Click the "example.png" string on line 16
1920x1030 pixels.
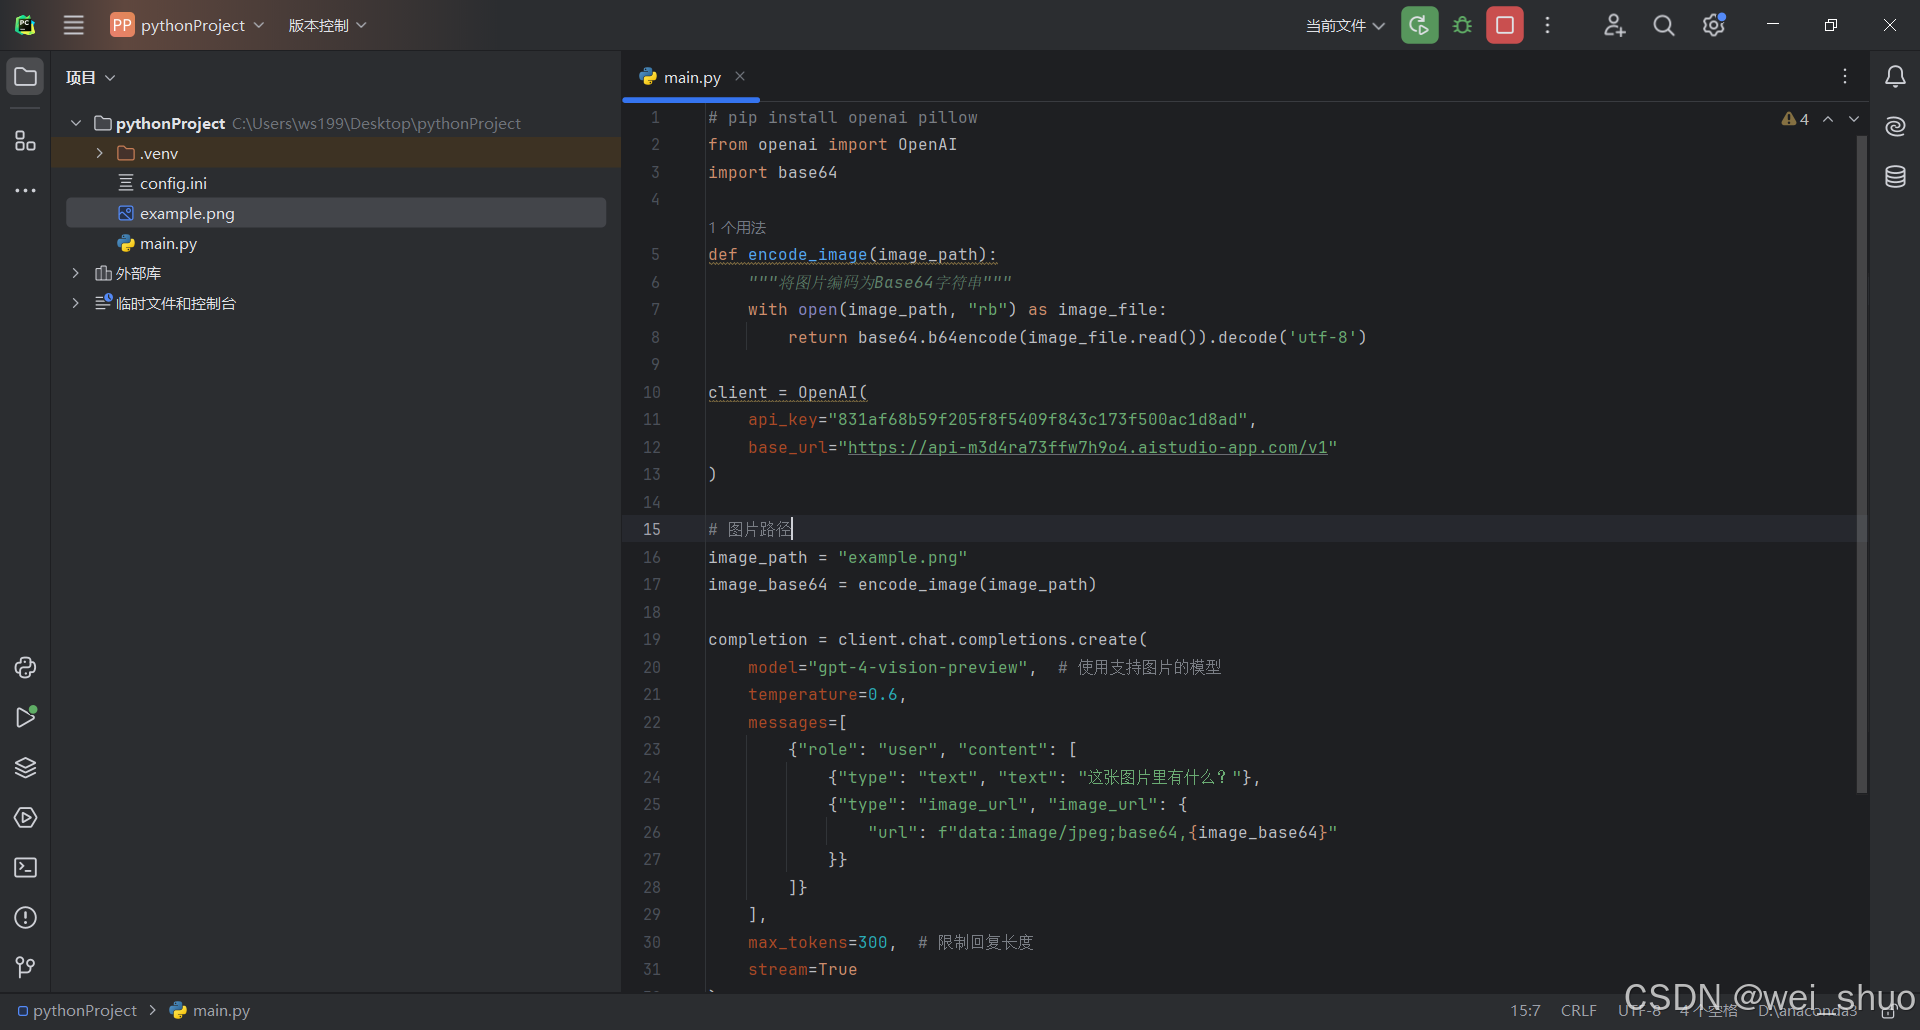902,557
